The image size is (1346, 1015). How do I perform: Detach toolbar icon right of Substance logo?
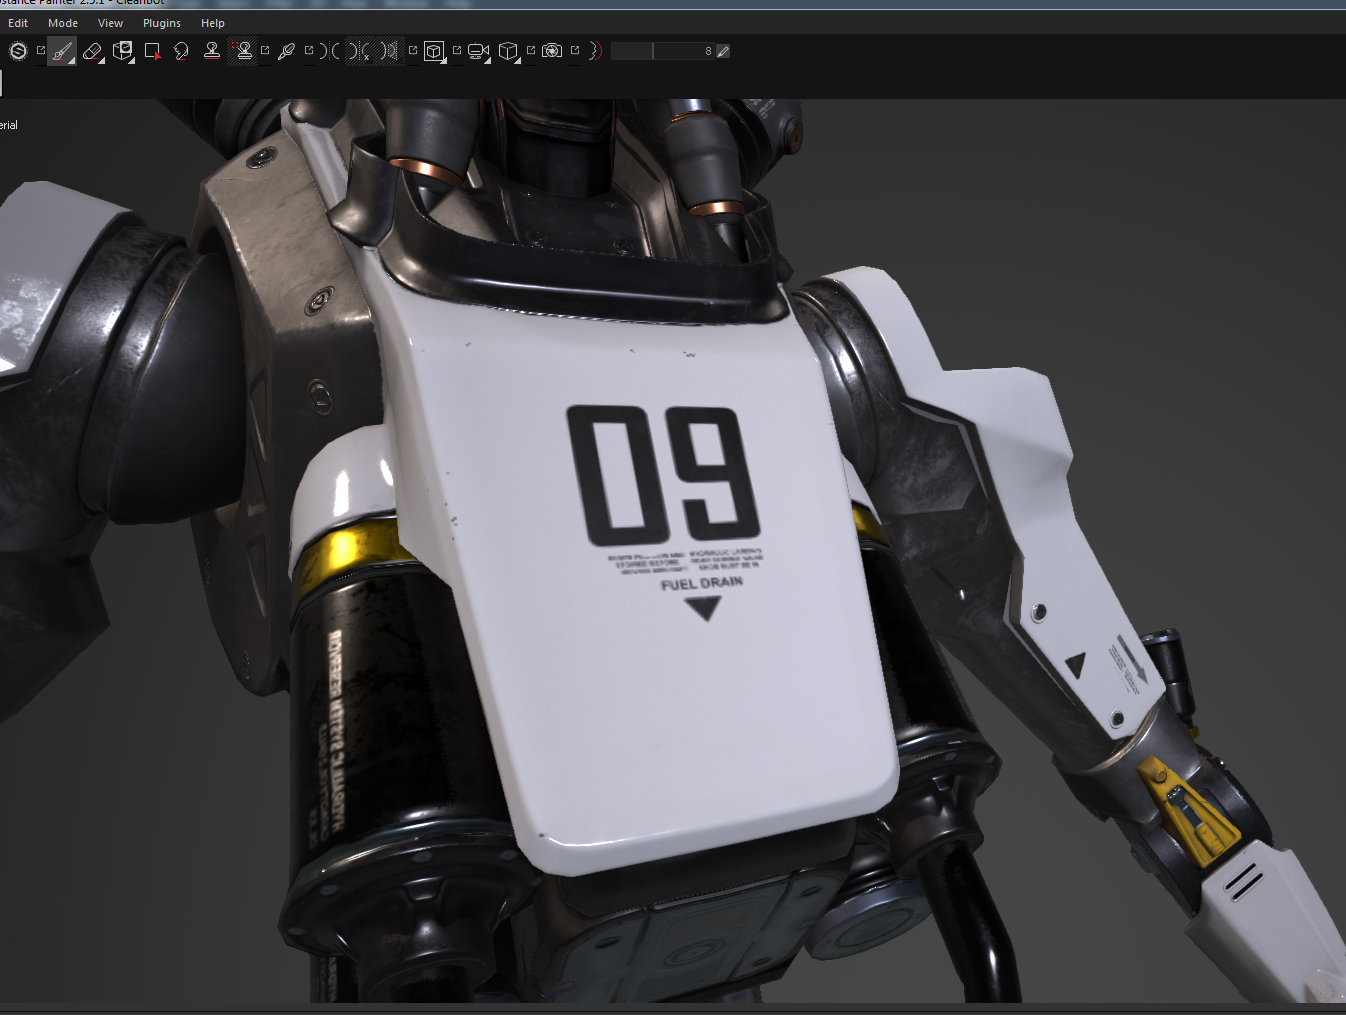click(x=40, y=50)
